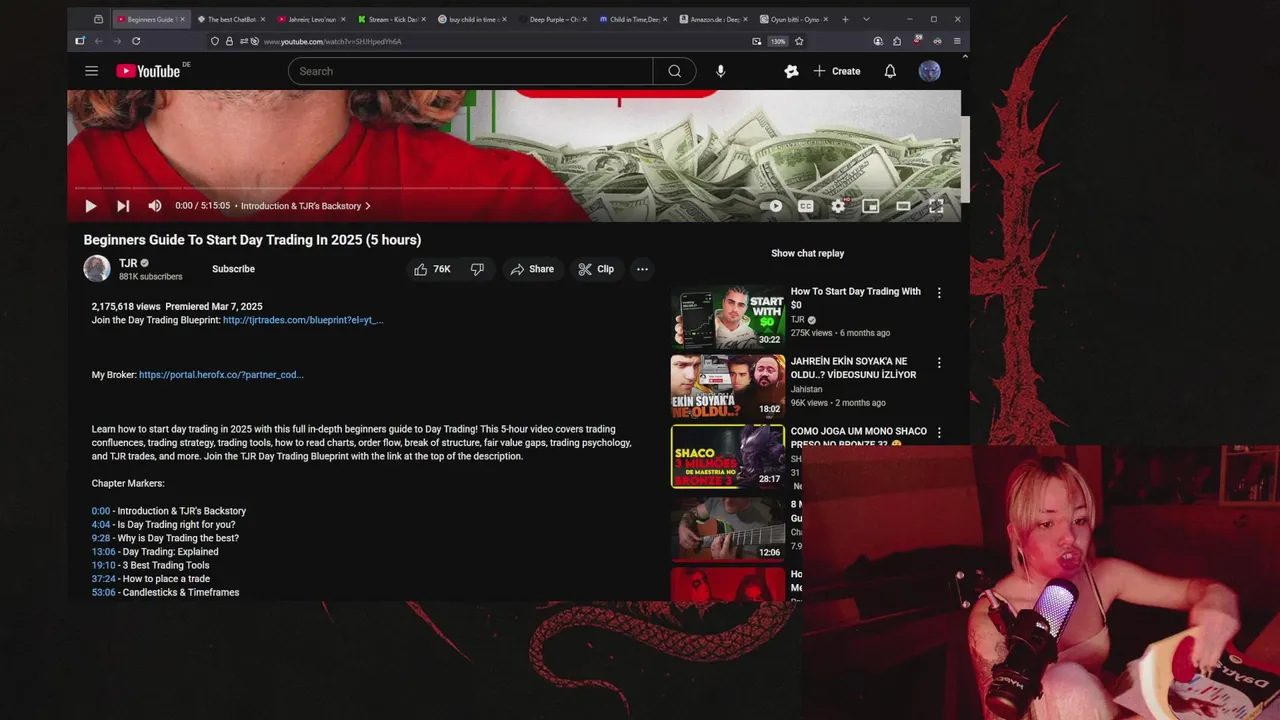
Task: Switch to 'Deep Purple' browser tab
Action: (x=551, y=19)
